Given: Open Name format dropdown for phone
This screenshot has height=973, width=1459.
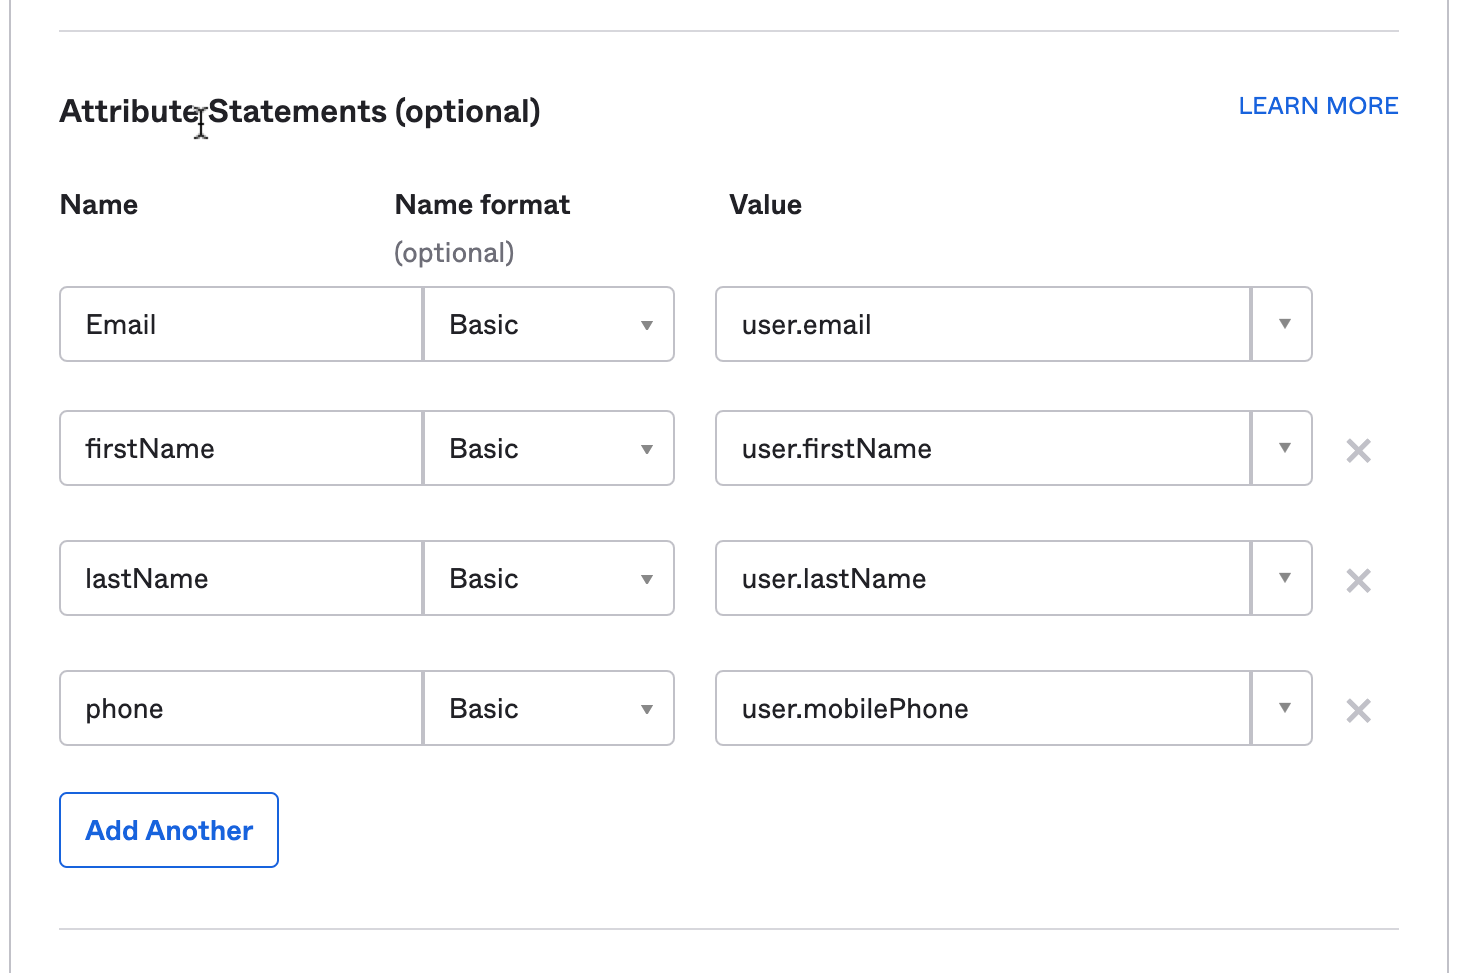Looking at the screenshot, I should (x=549, y=708).
